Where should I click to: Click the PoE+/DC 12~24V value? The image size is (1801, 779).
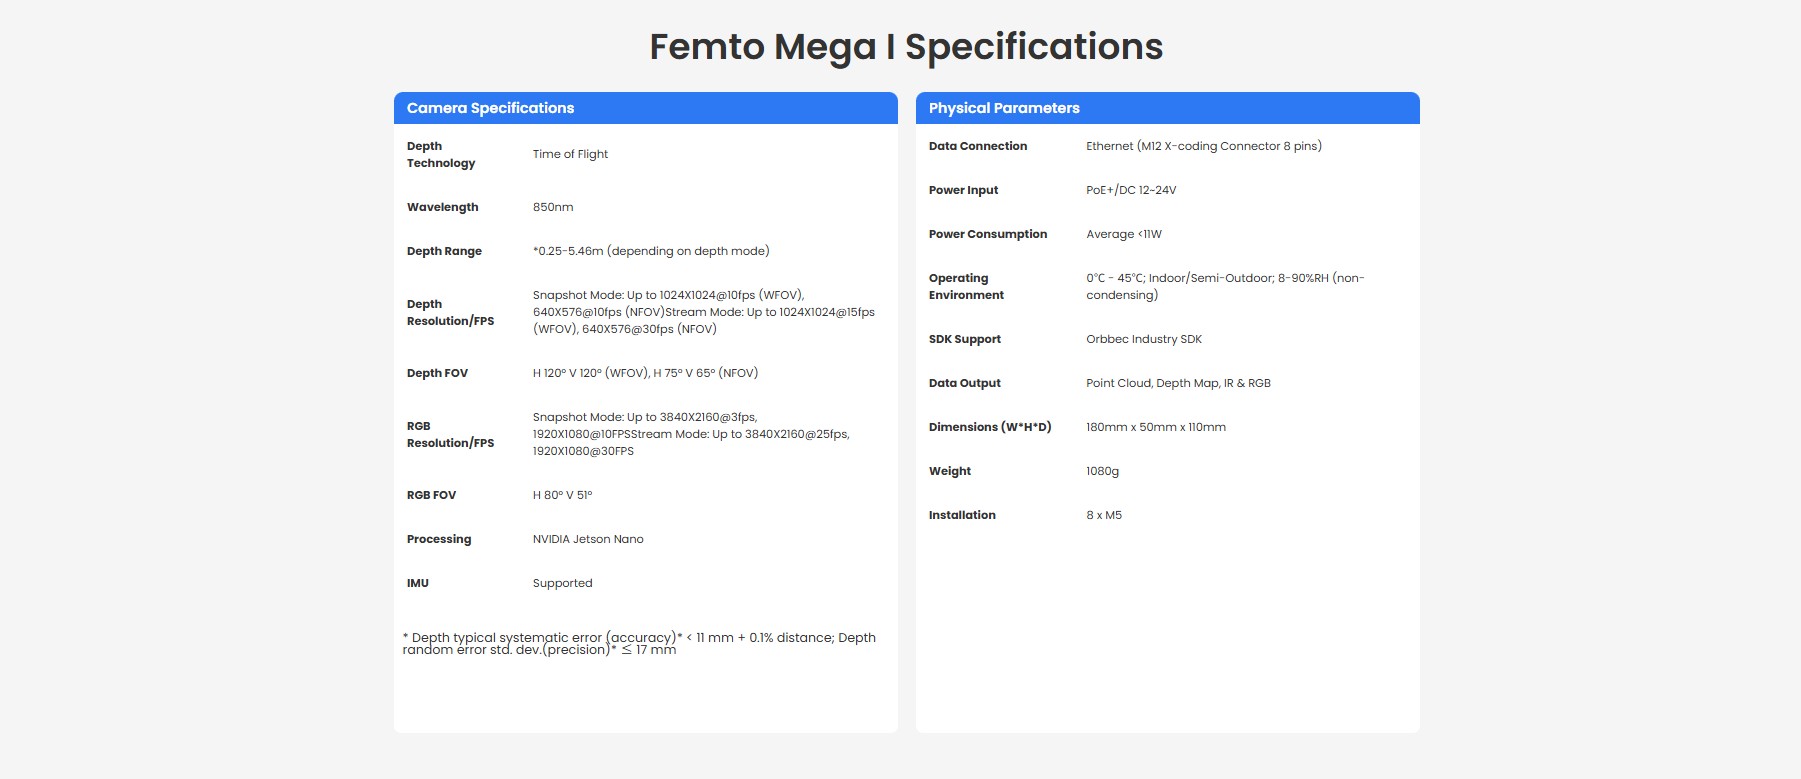1131,190
